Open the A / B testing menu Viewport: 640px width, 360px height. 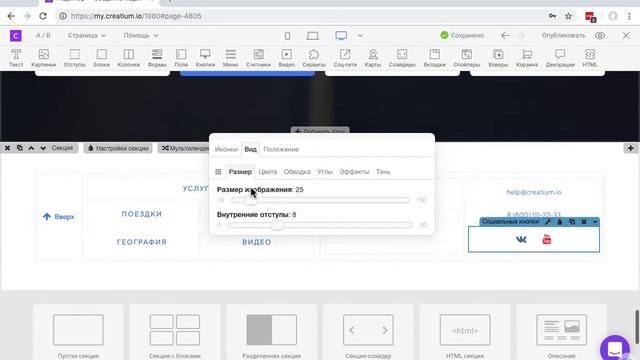pyautogui.click(x=43, y=36)
